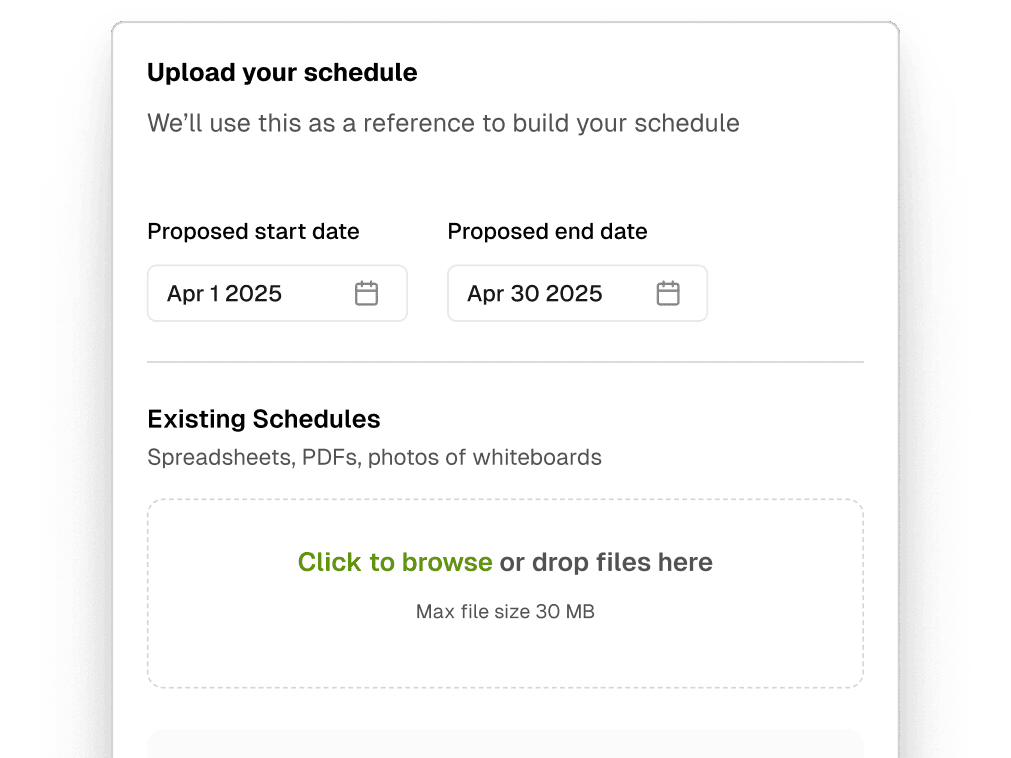Click the 'Apr 30 2025' date text

(x=535, y=293)
